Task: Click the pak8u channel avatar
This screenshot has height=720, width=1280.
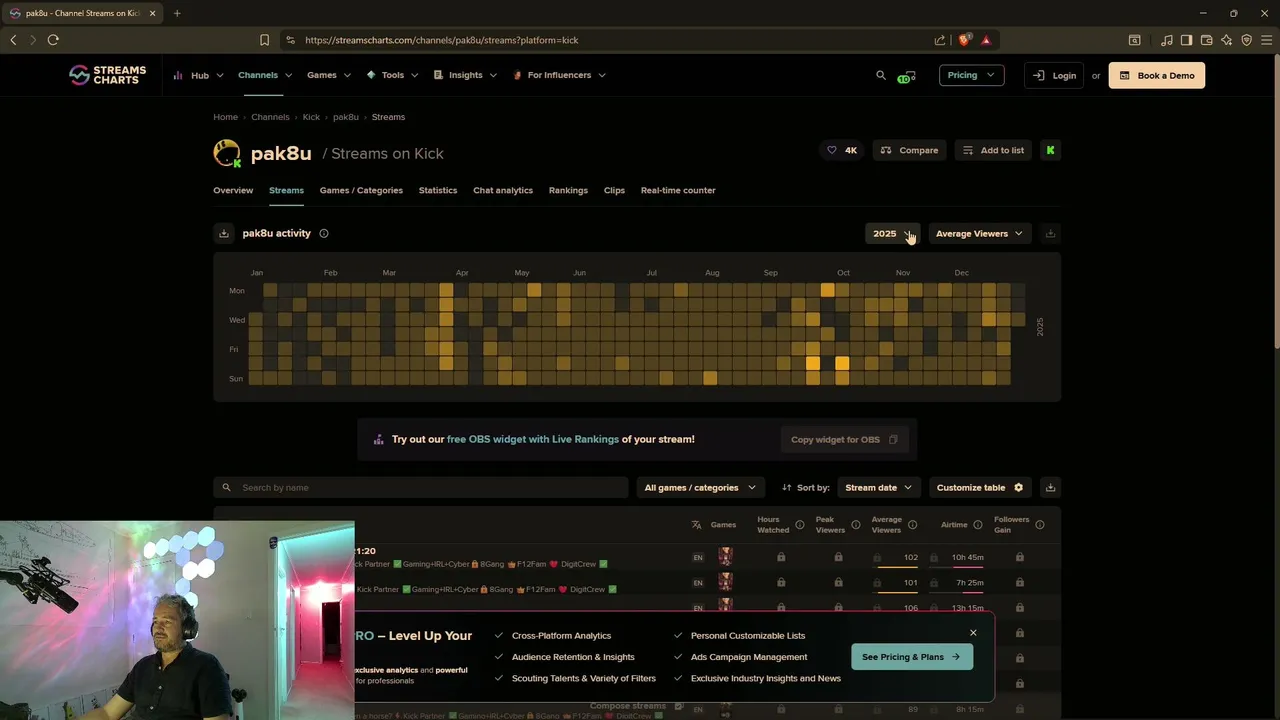Action: point(227,153)
